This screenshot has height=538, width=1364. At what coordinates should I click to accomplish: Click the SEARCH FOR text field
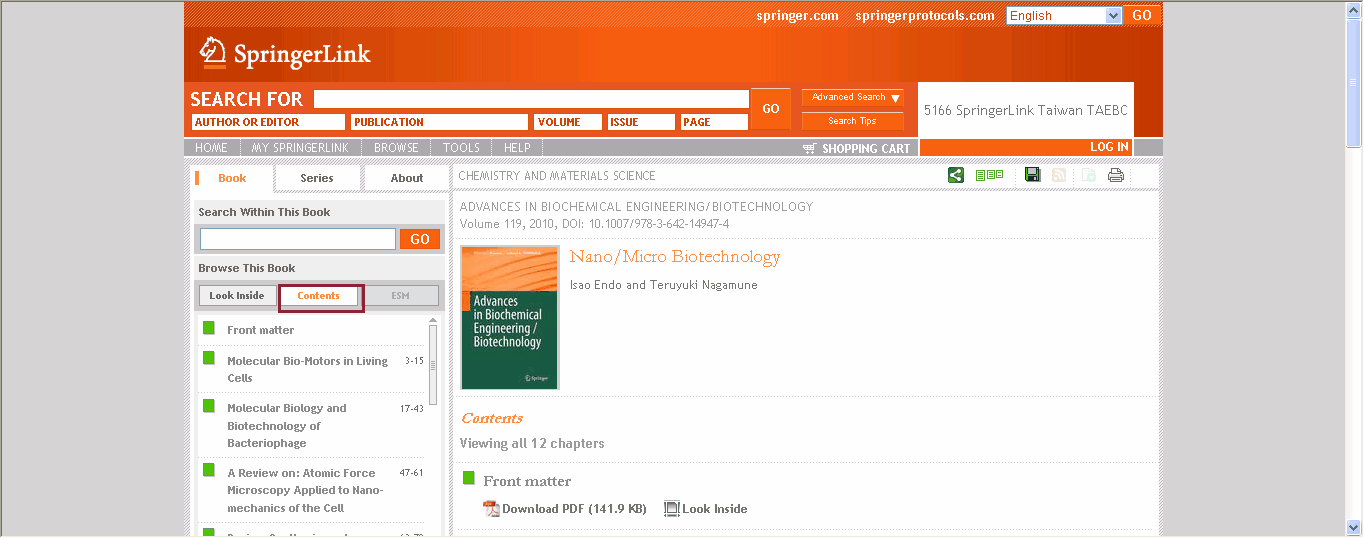pyautogui.click(x=531, y=99)
